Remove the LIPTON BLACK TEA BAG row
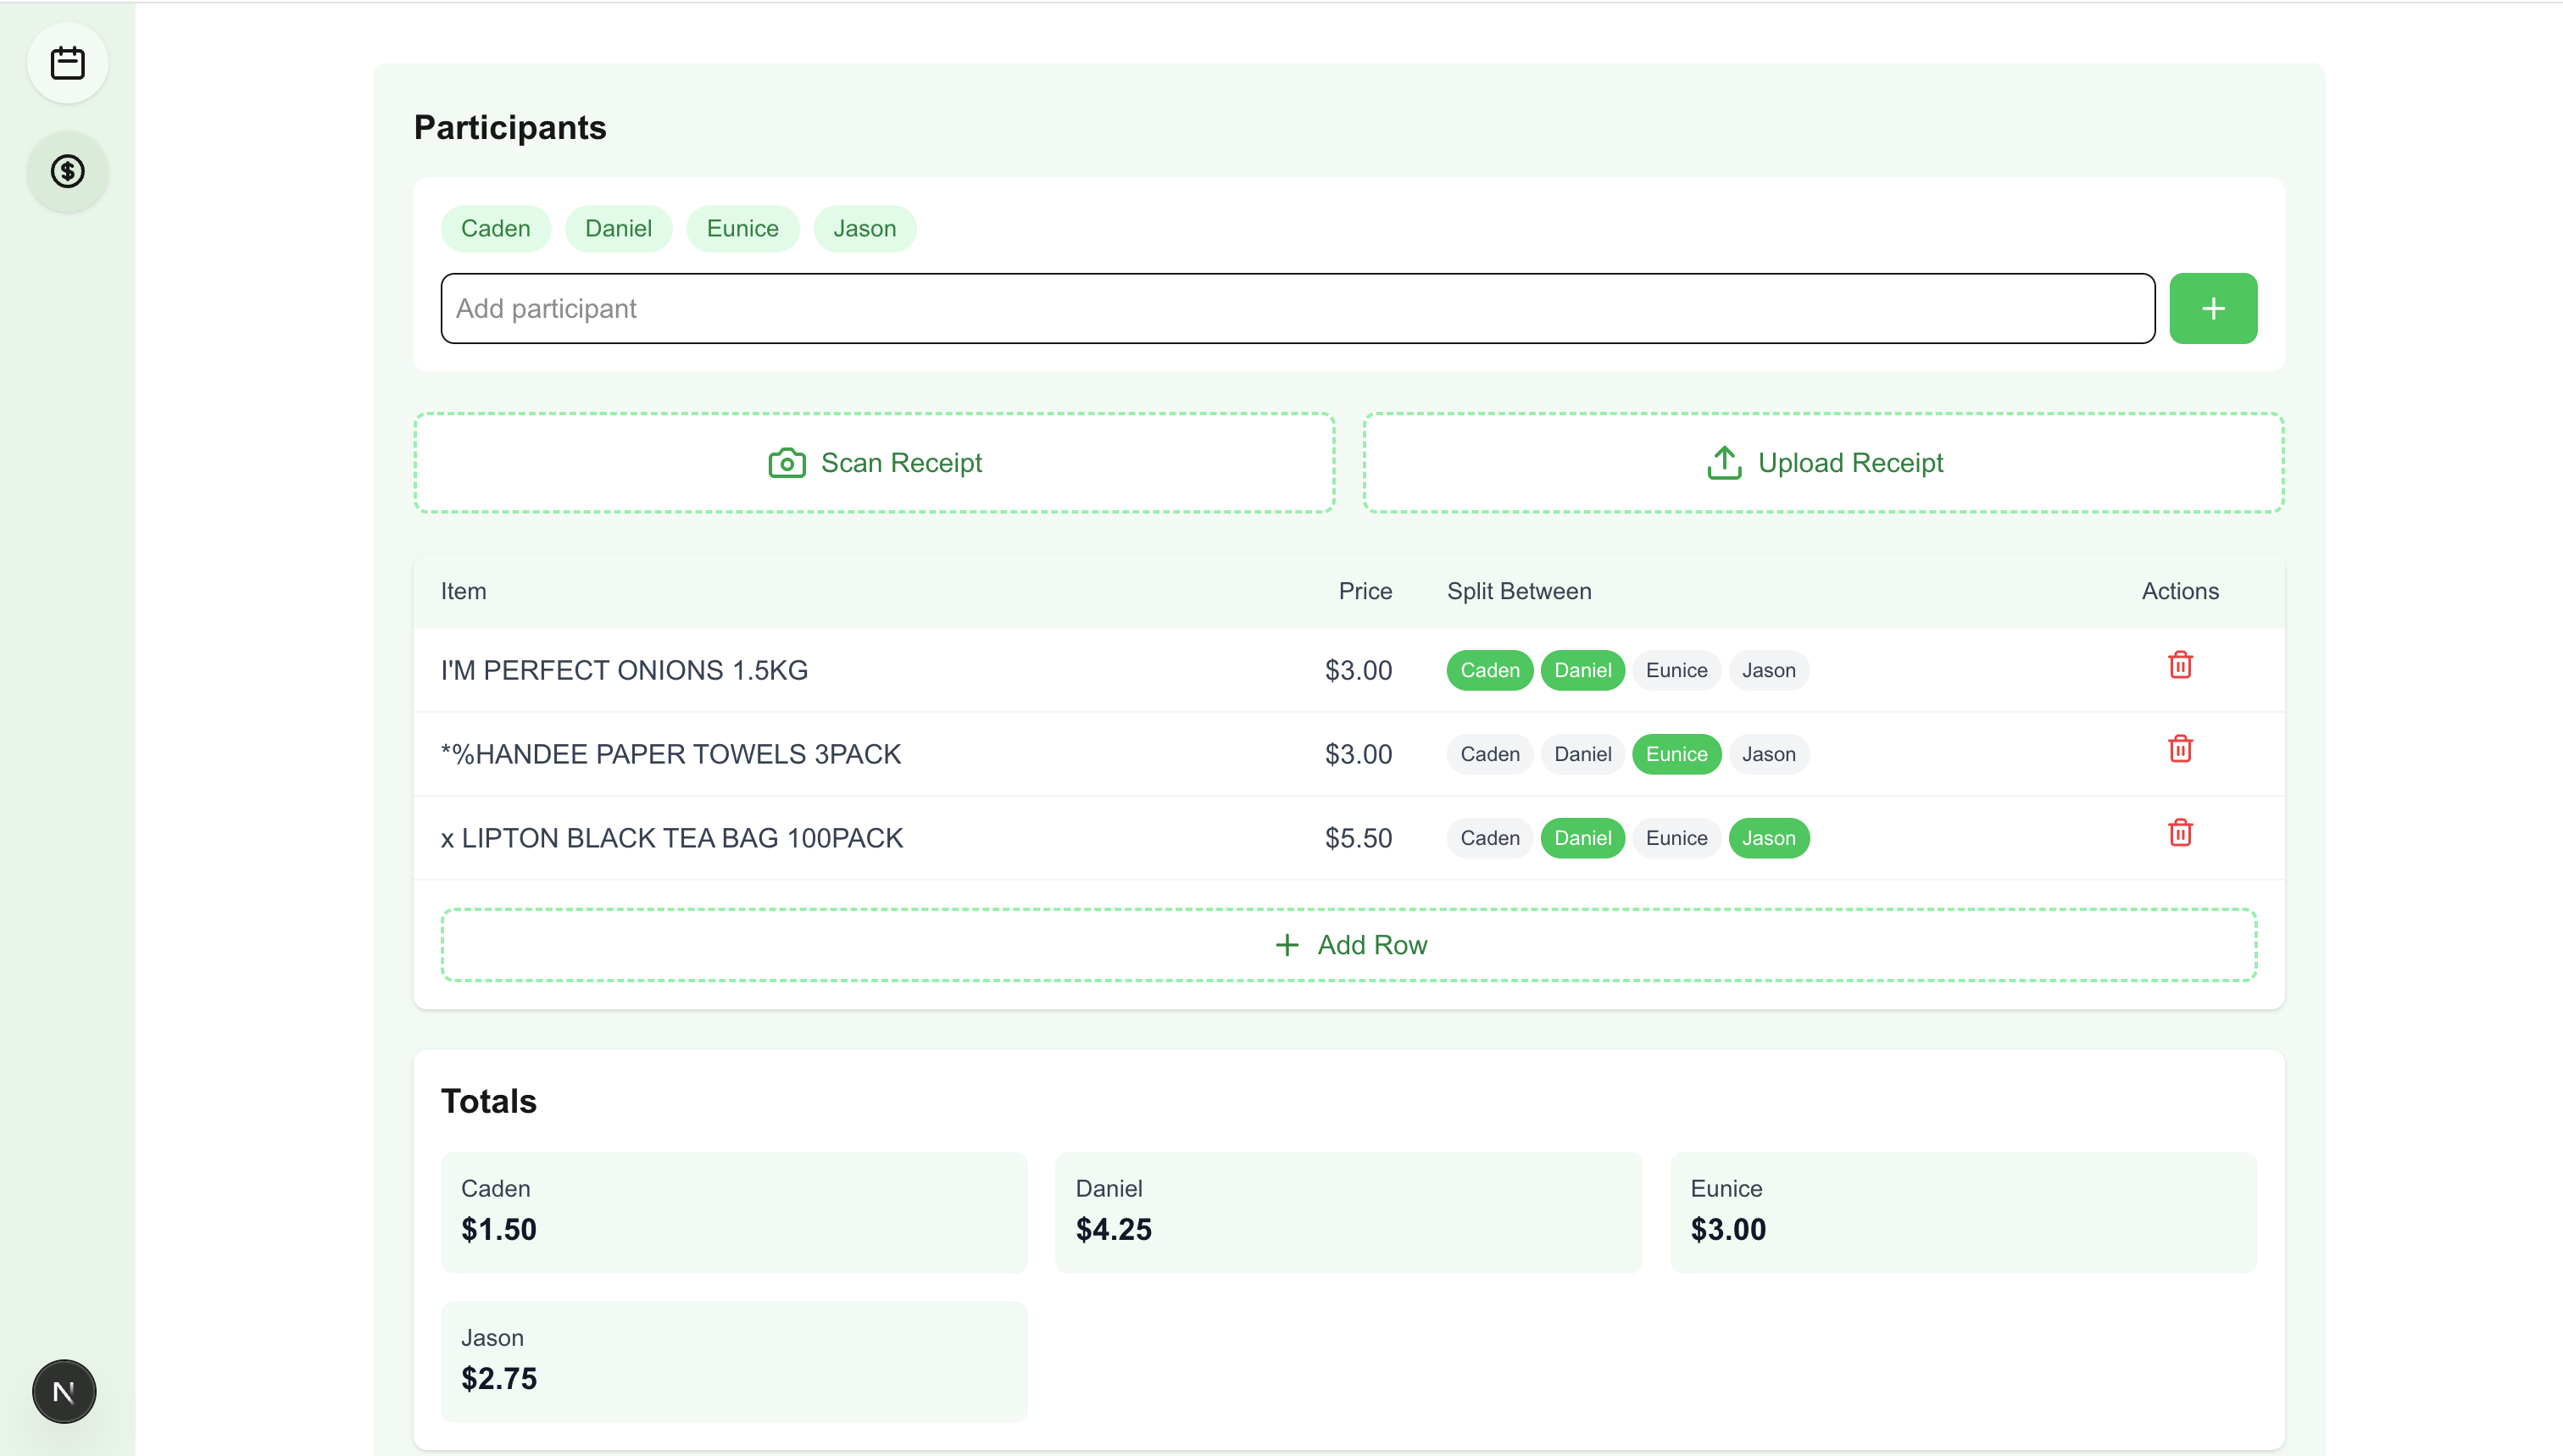The image size is (2563, 1456). pyautogui.click(x=2180, y=833)
